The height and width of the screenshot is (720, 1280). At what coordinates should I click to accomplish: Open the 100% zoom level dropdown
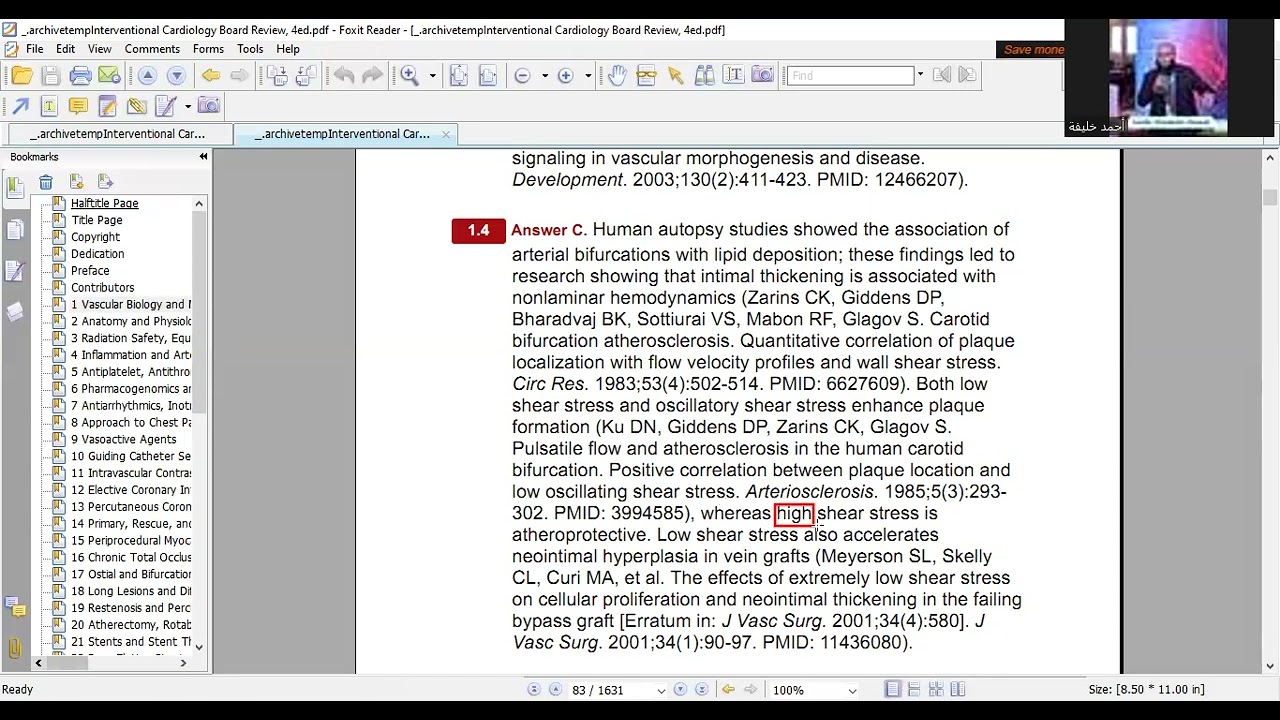[852, 691]
